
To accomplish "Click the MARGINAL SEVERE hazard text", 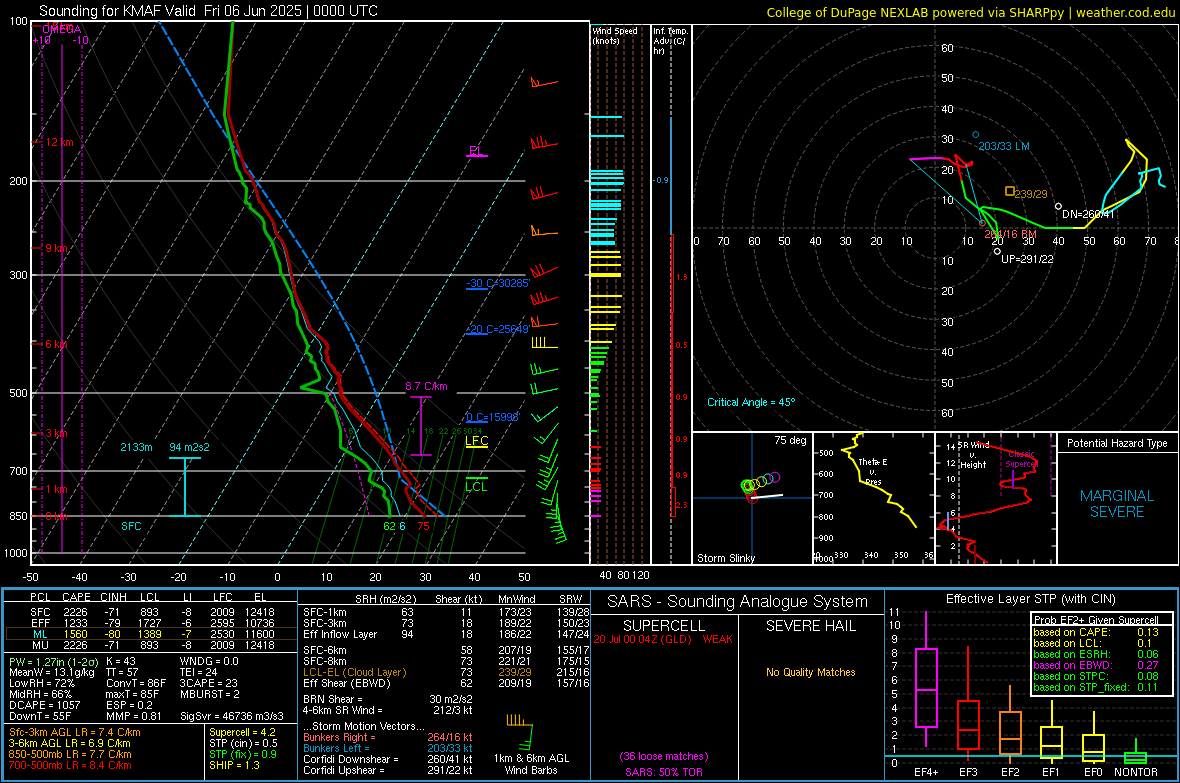I will click(1117, 504).
